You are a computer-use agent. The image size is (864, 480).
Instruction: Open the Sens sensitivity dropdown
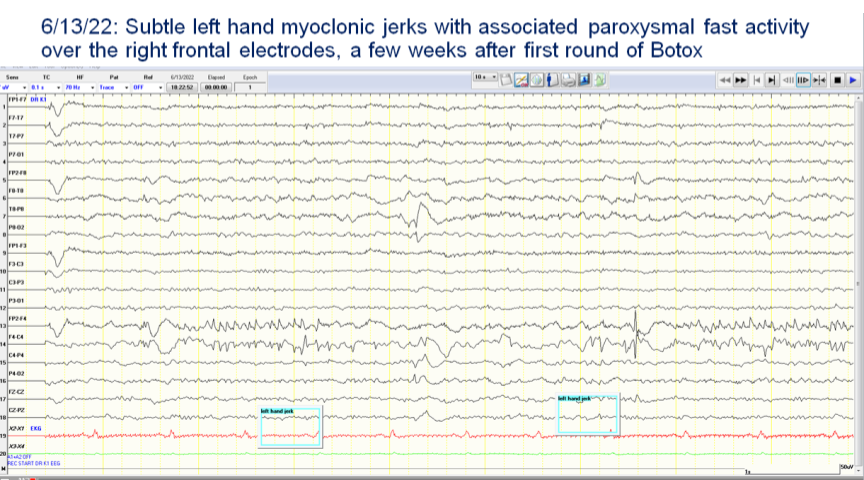22,87
